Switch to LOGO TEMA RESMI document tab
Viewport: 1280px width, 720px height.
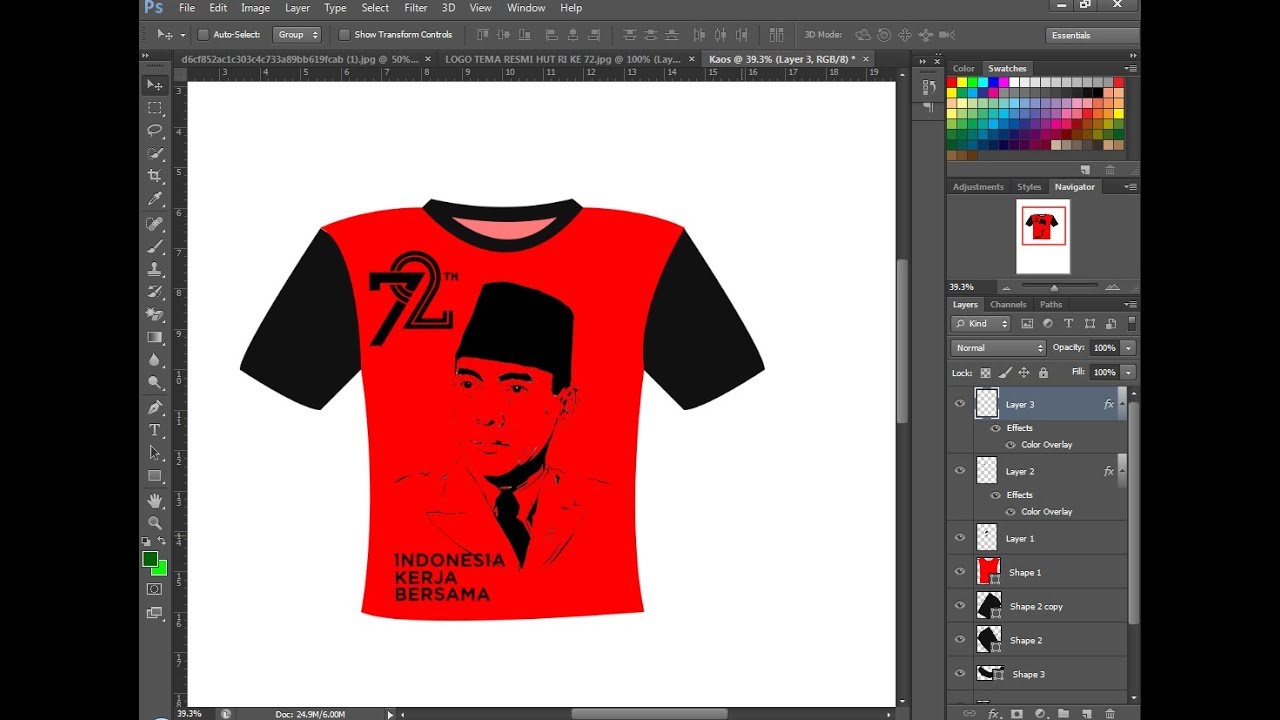562,59
